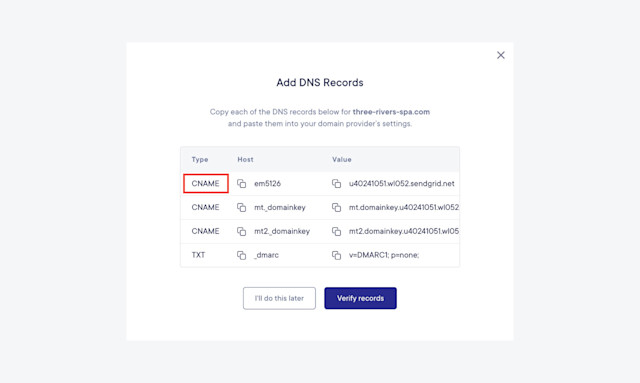Copy the mt.domainkey.u40241051 value
The image size is (640, 383).
[336, 207]
